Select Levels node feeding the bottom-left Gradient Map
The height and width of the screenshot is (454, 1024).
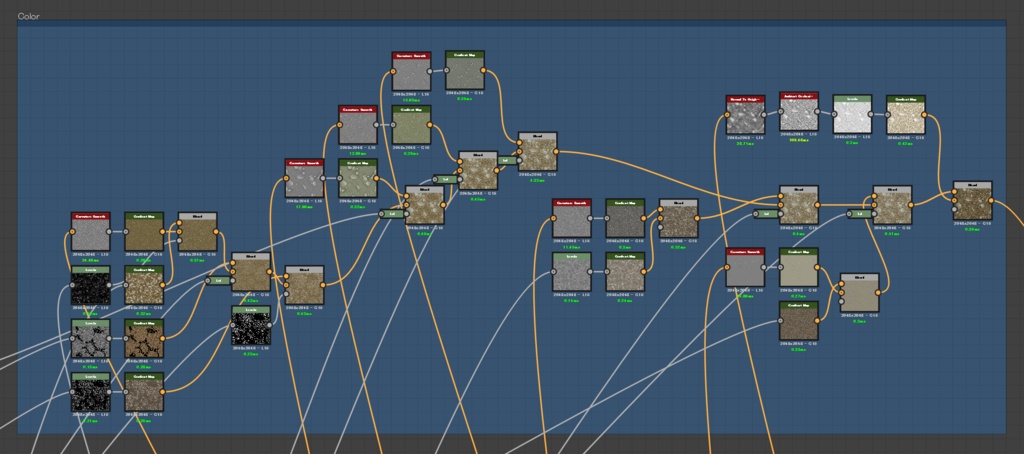pos(91,392)
